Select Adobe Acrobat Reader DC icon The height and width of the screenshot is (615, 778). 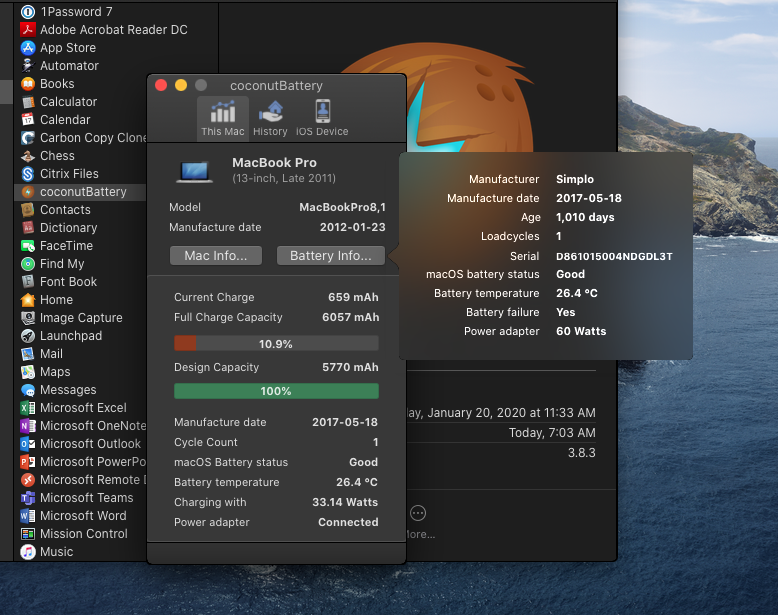click(x=28, y=30)
